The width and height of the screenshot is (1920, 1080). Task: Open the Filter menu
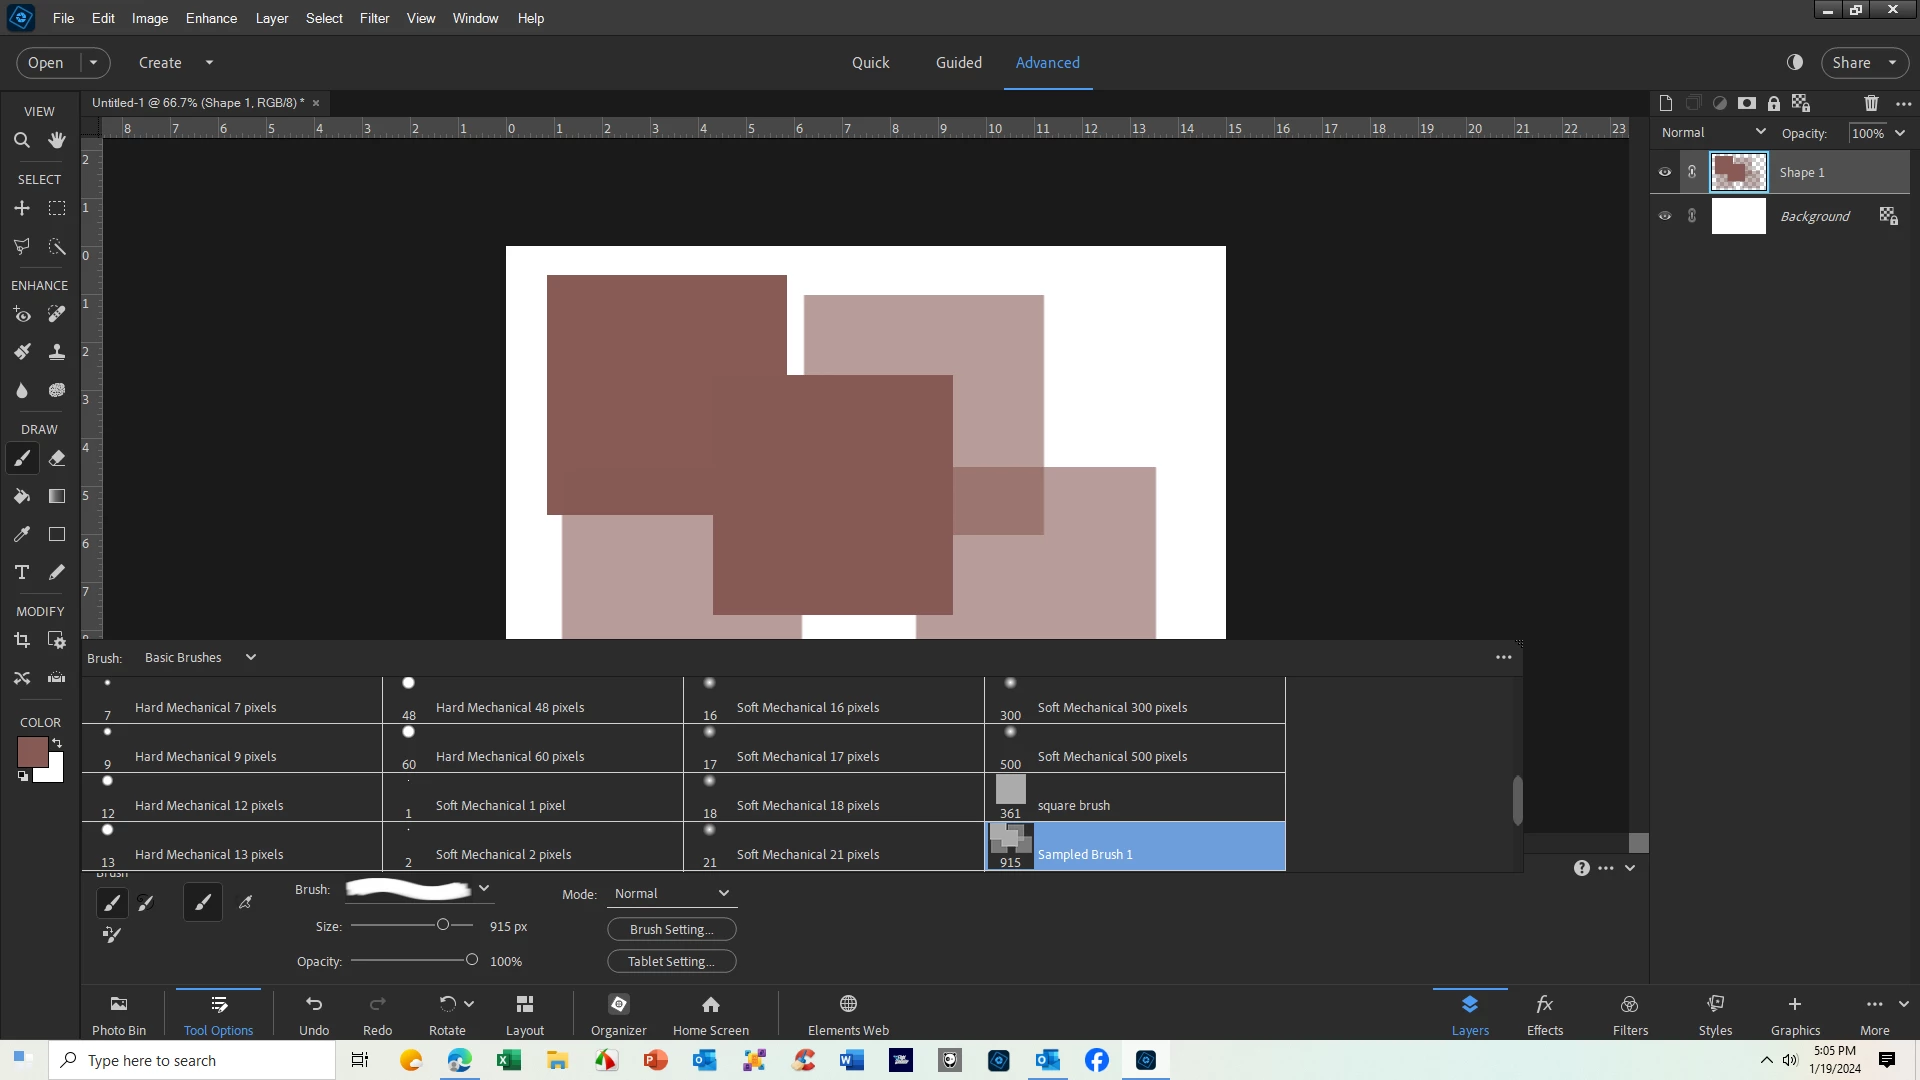[x=374, y=18]
